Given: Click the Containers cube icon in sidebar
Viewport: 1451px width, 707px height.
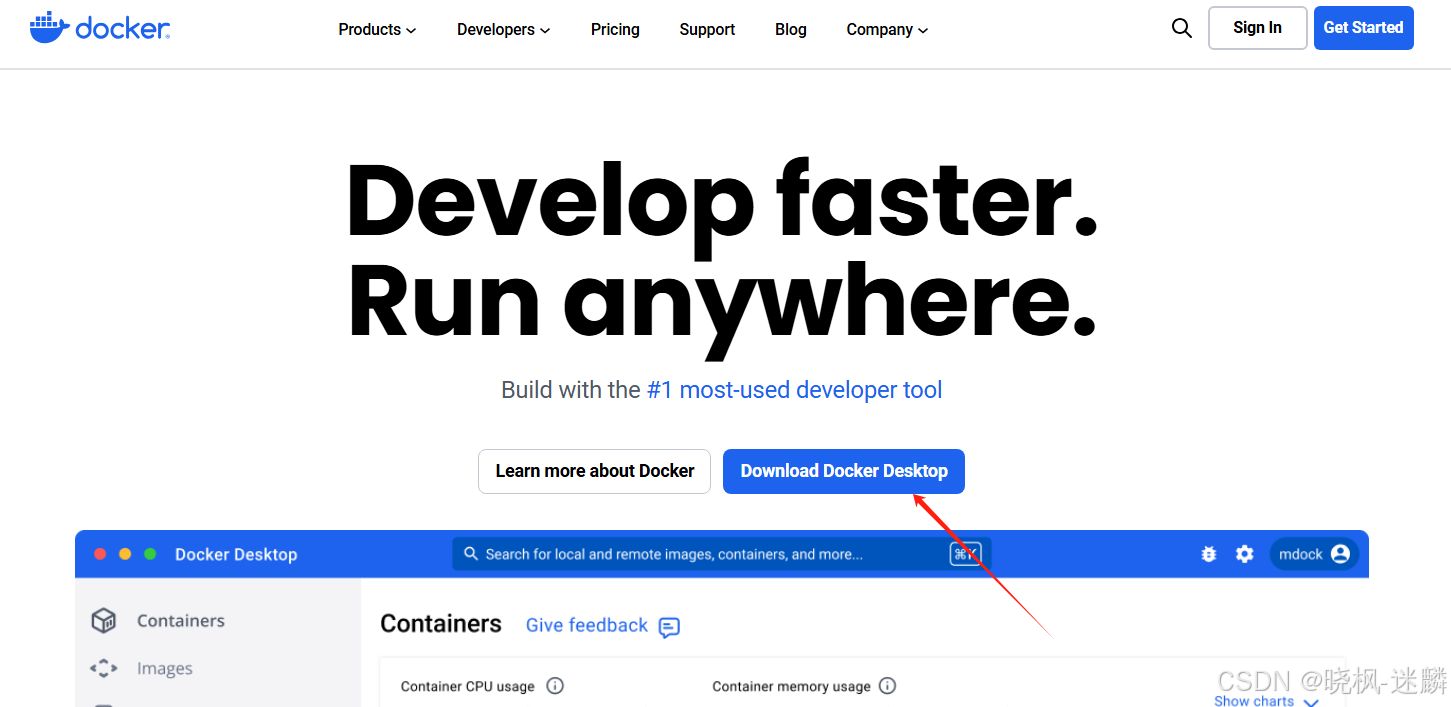Looking at the screenshot, I should pos(104,621).
